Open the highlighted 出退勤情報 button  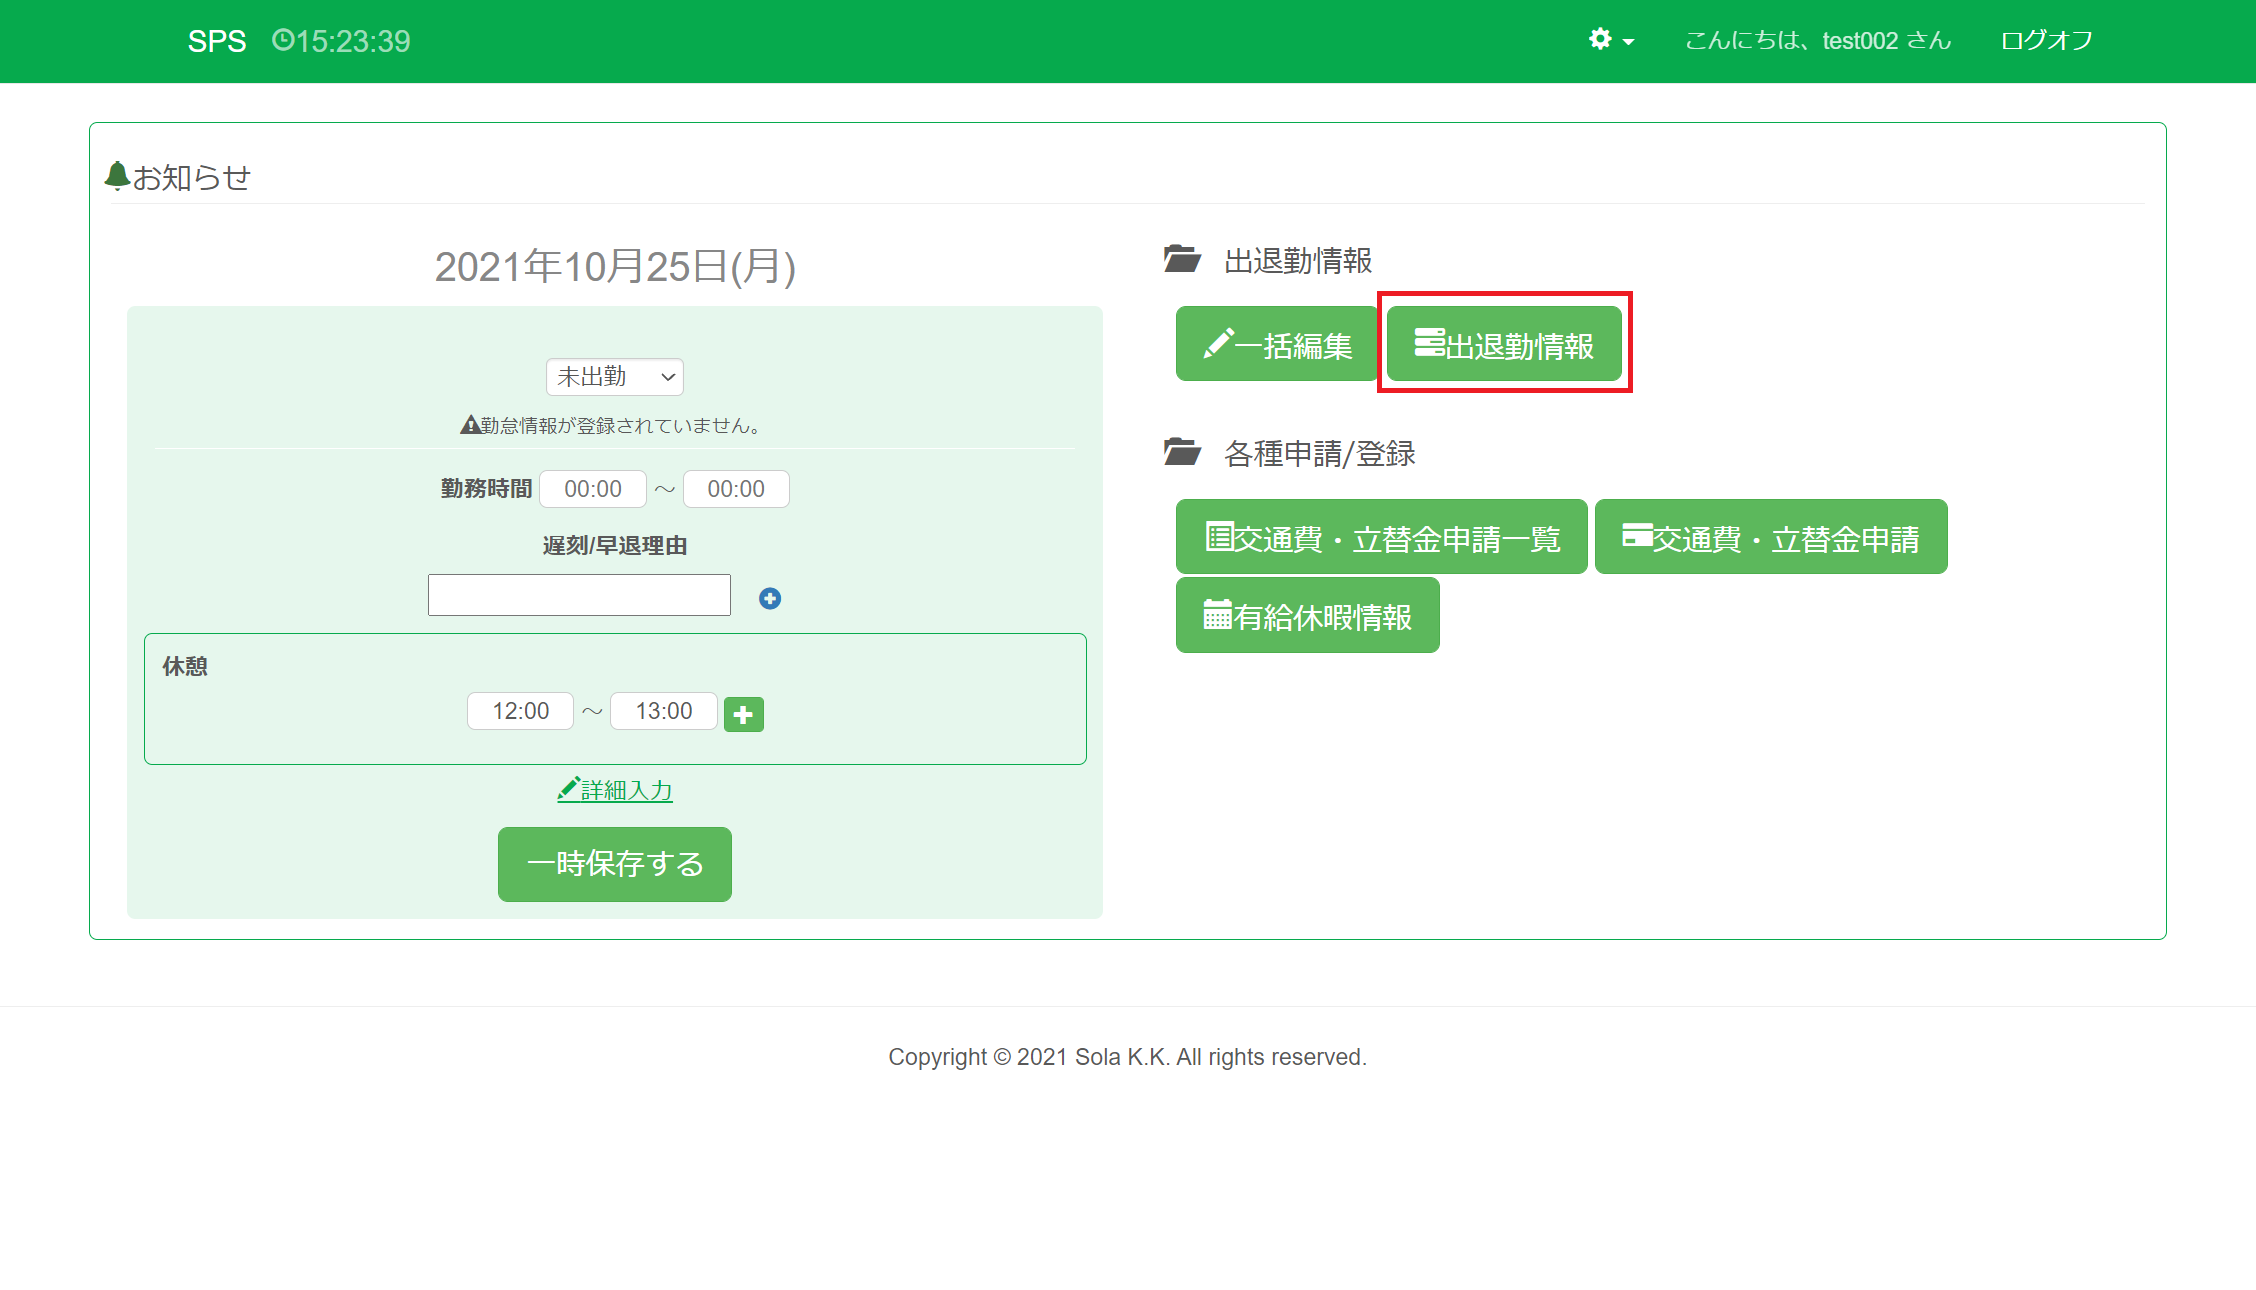(1504, 345)
